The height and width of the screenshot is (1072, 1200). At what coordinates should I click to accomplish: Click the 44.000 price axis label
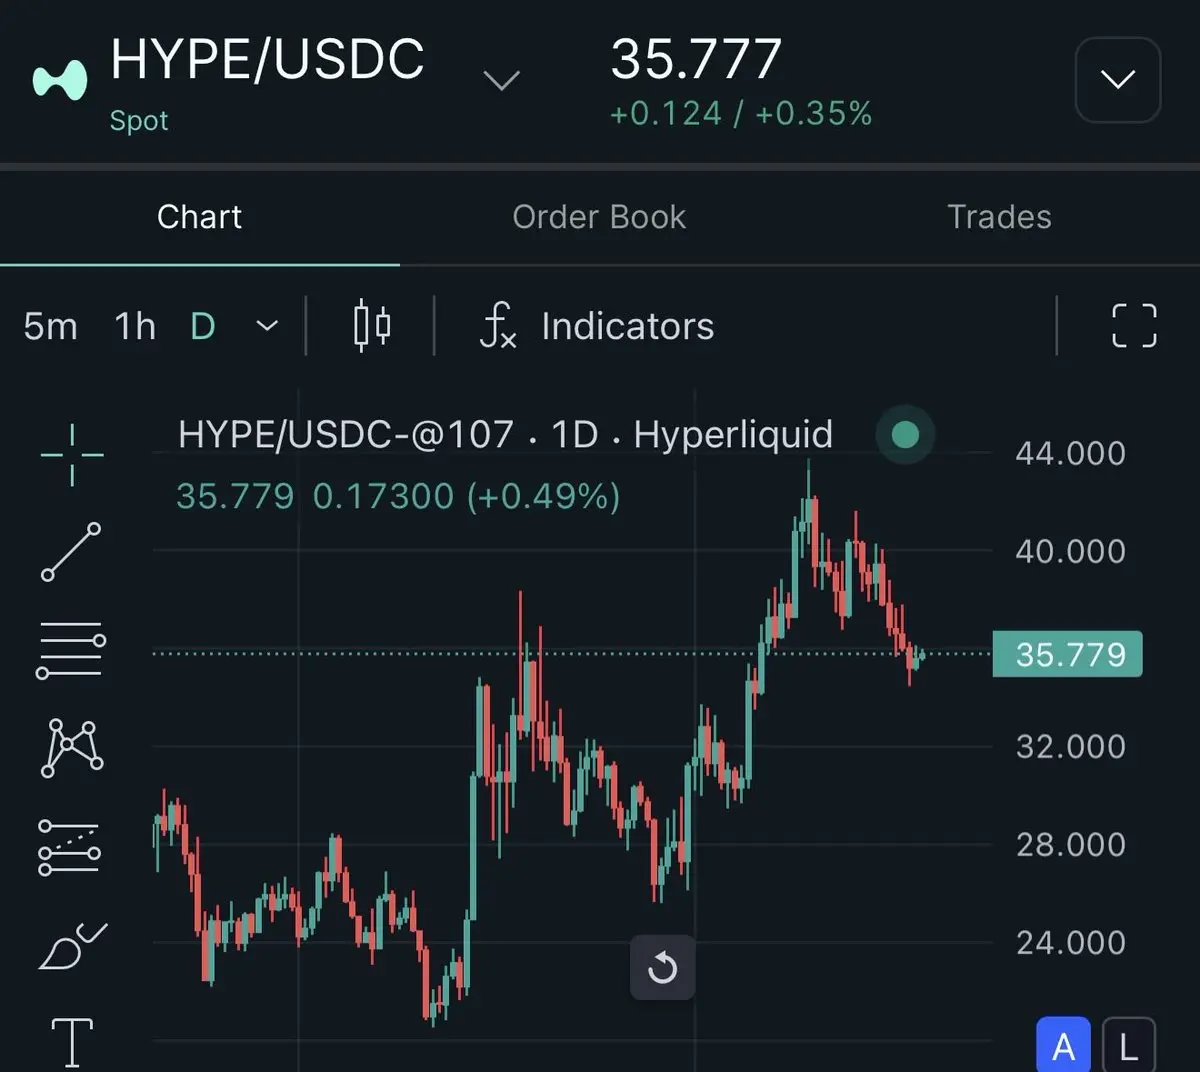point(1071,453)
